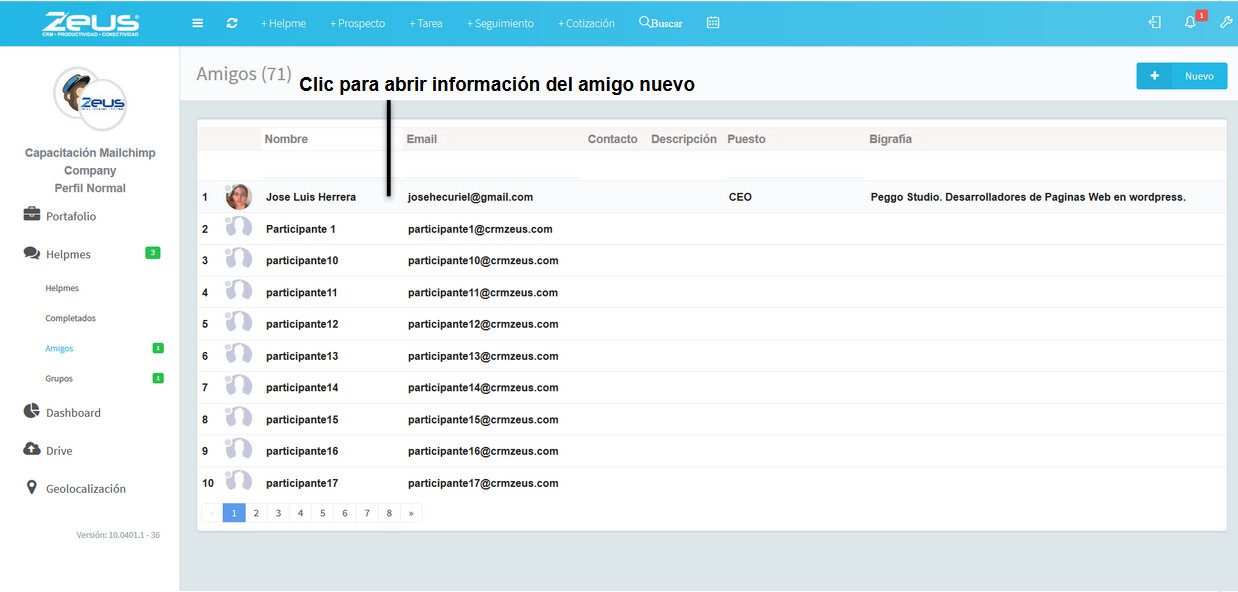This screenshot has height=592, width=1238.
Task: Expand the Helpmes sidebar section
Action: (68, 254)
